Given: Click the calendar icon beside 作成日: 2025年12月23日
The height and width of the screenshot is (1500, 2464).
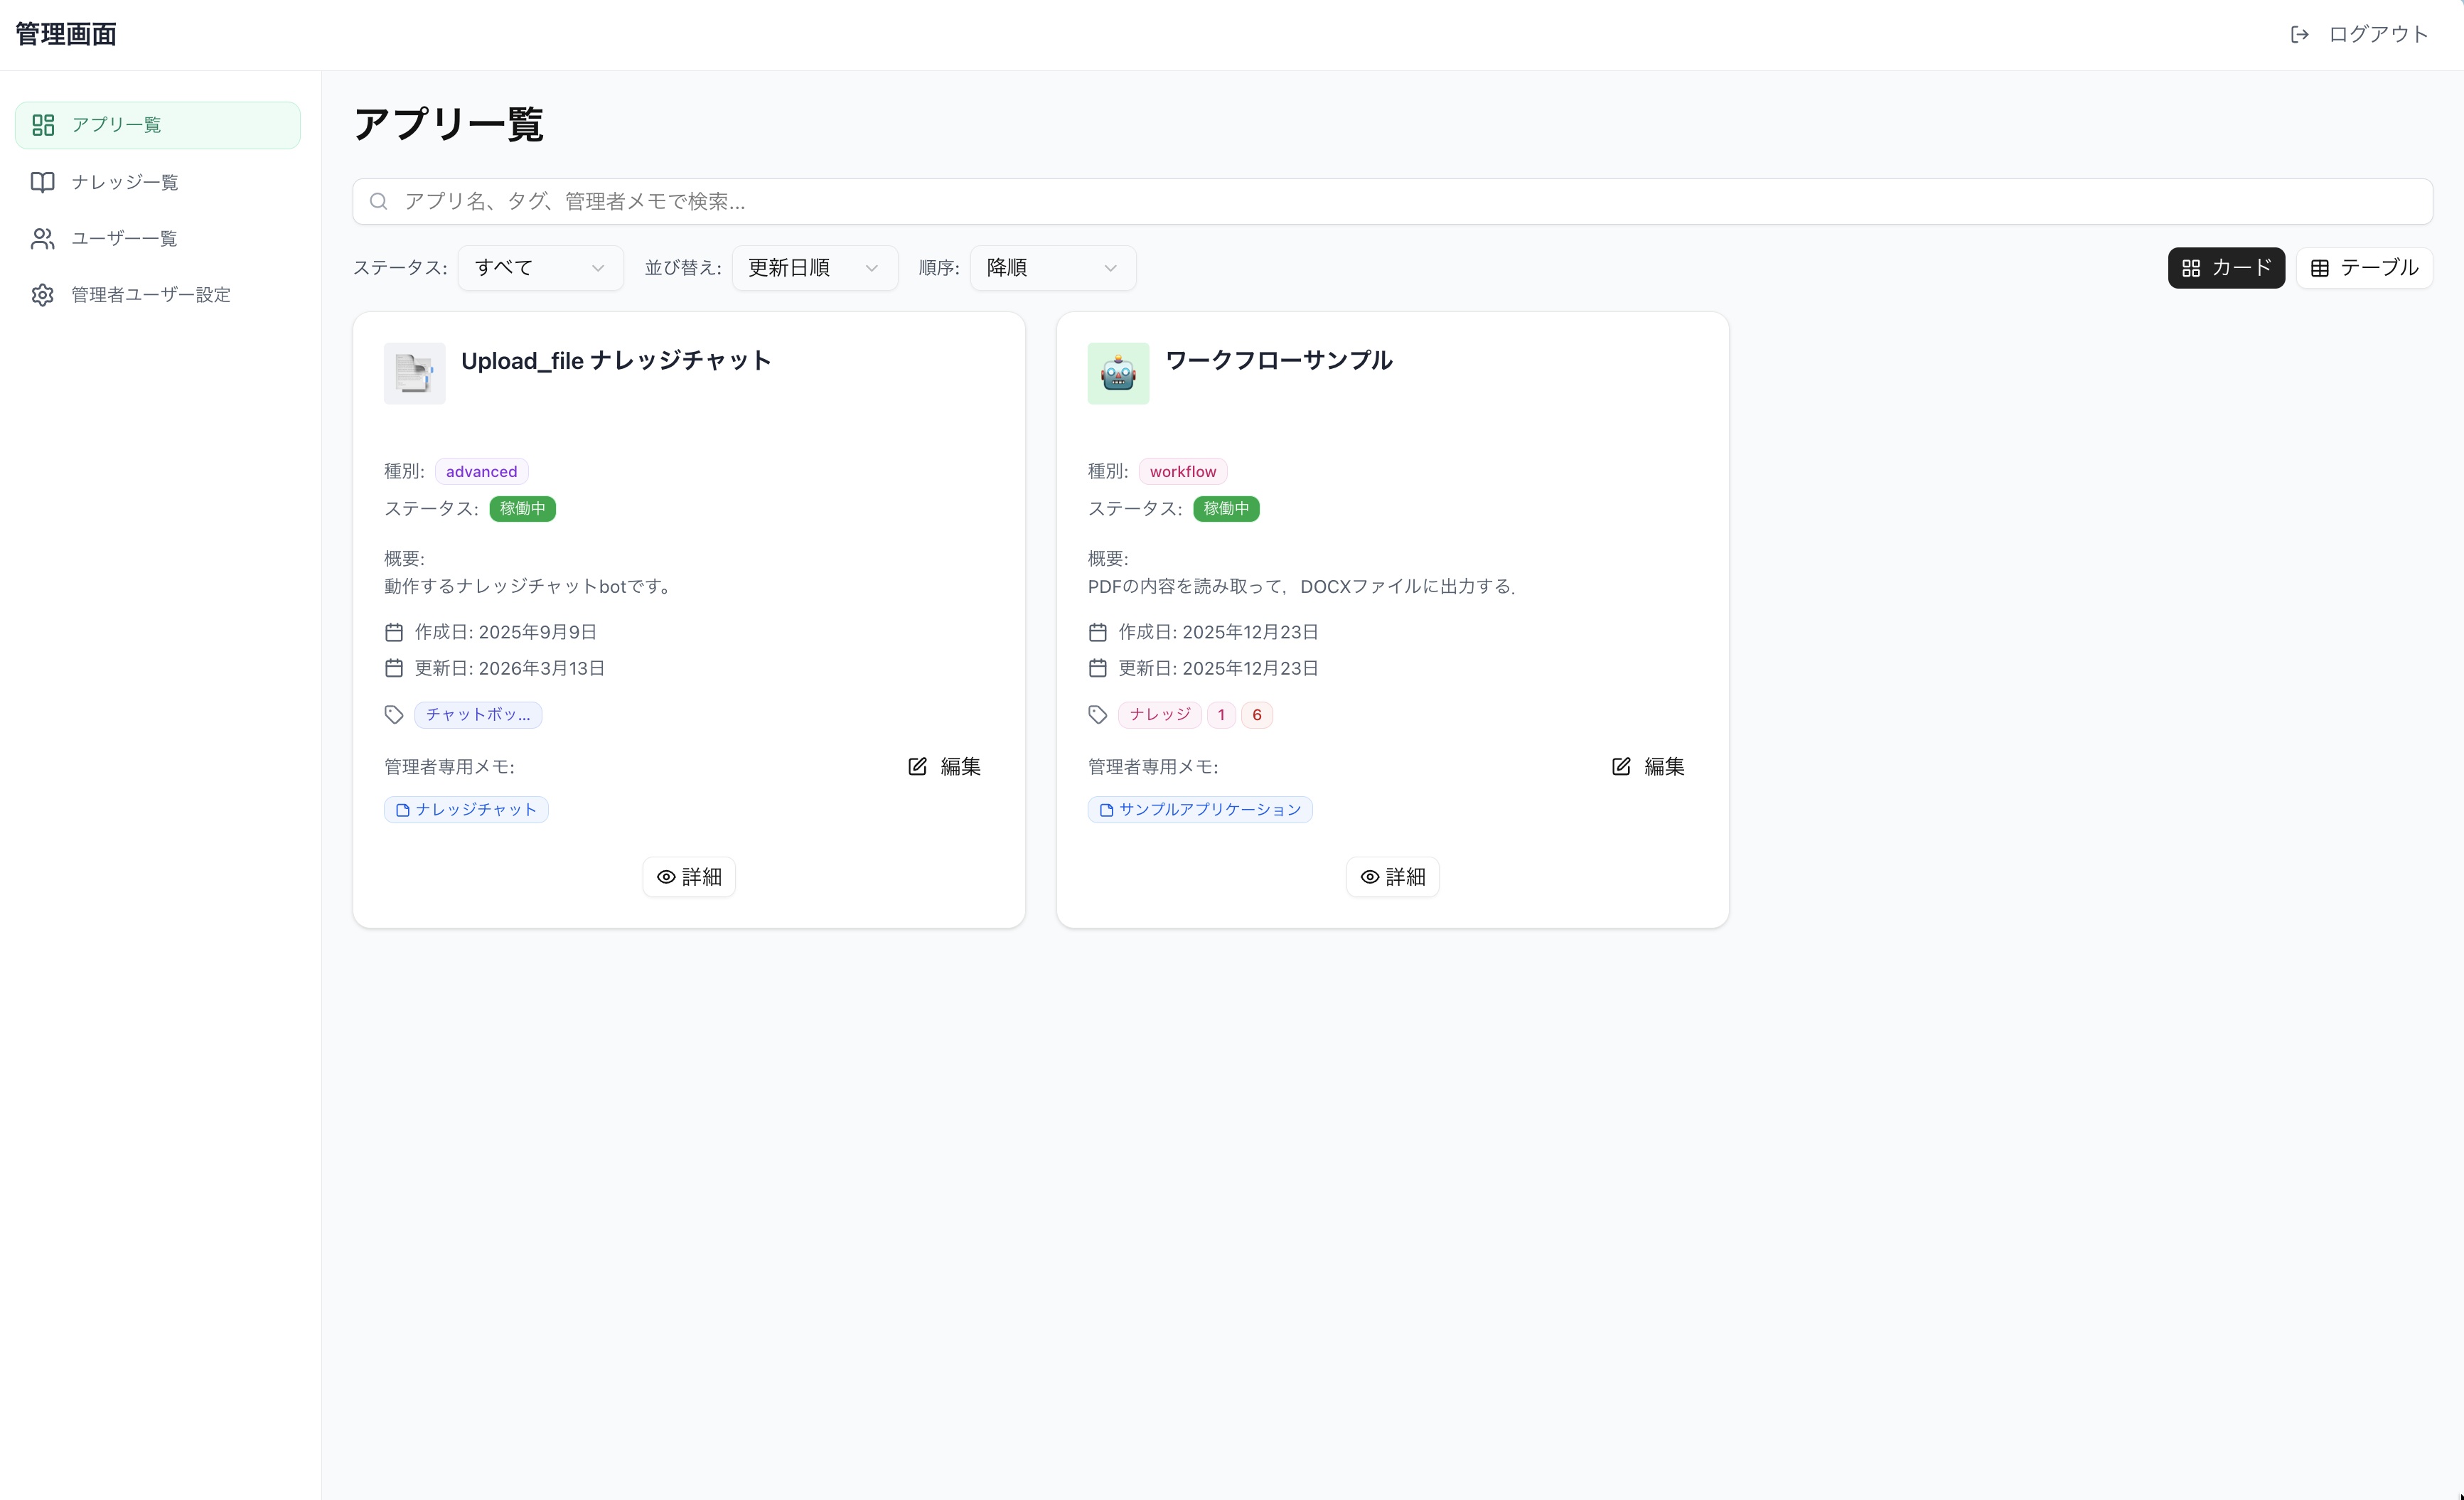Looking at the screenshot, I should [1097, 632].
